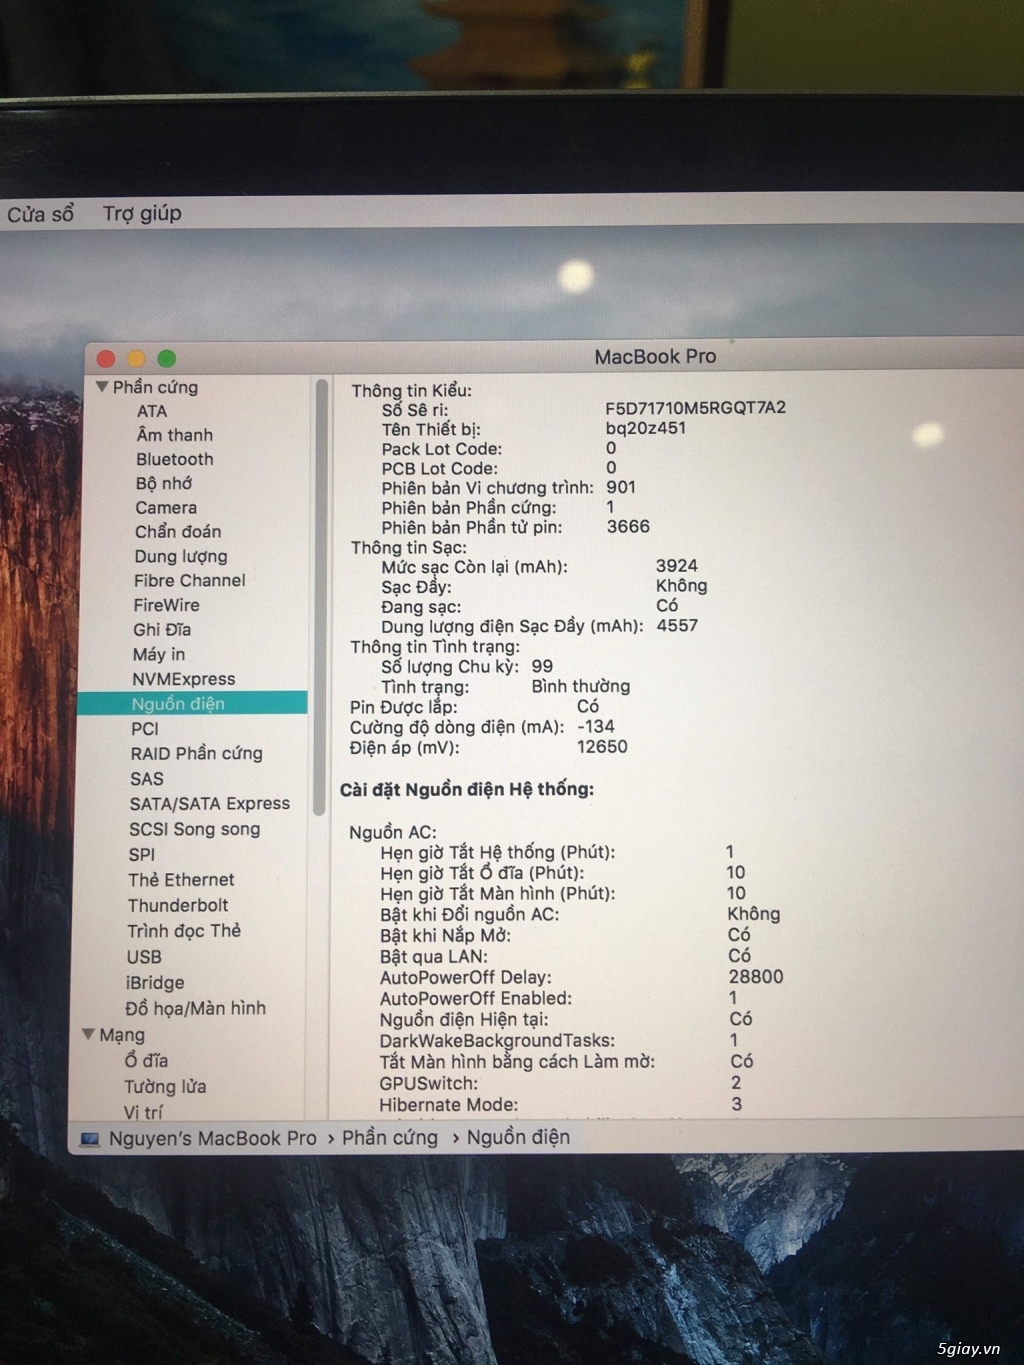Viewport: 1024px width, 1365px height.
Task: Close the MacBook Pro window with red button
Action: (106, 358)
